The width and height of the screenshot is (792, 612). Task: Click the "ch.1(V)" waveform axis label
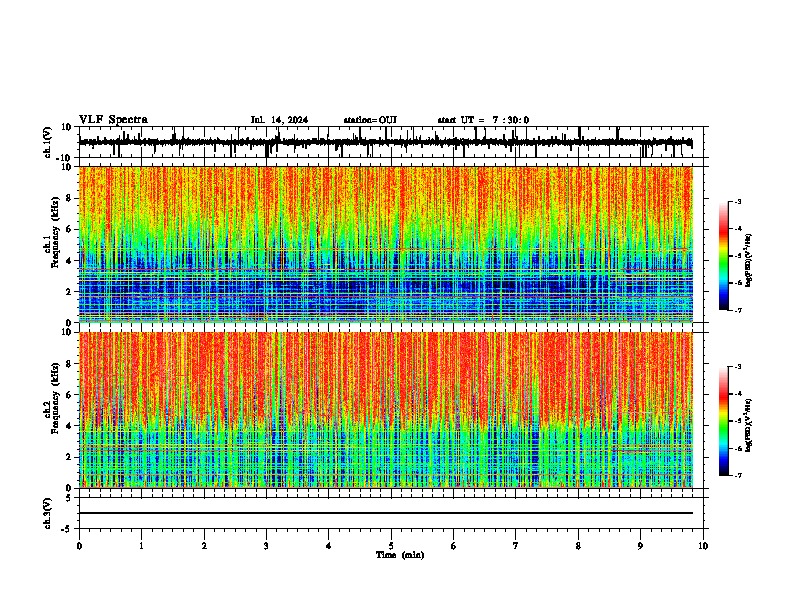[48, 142]
